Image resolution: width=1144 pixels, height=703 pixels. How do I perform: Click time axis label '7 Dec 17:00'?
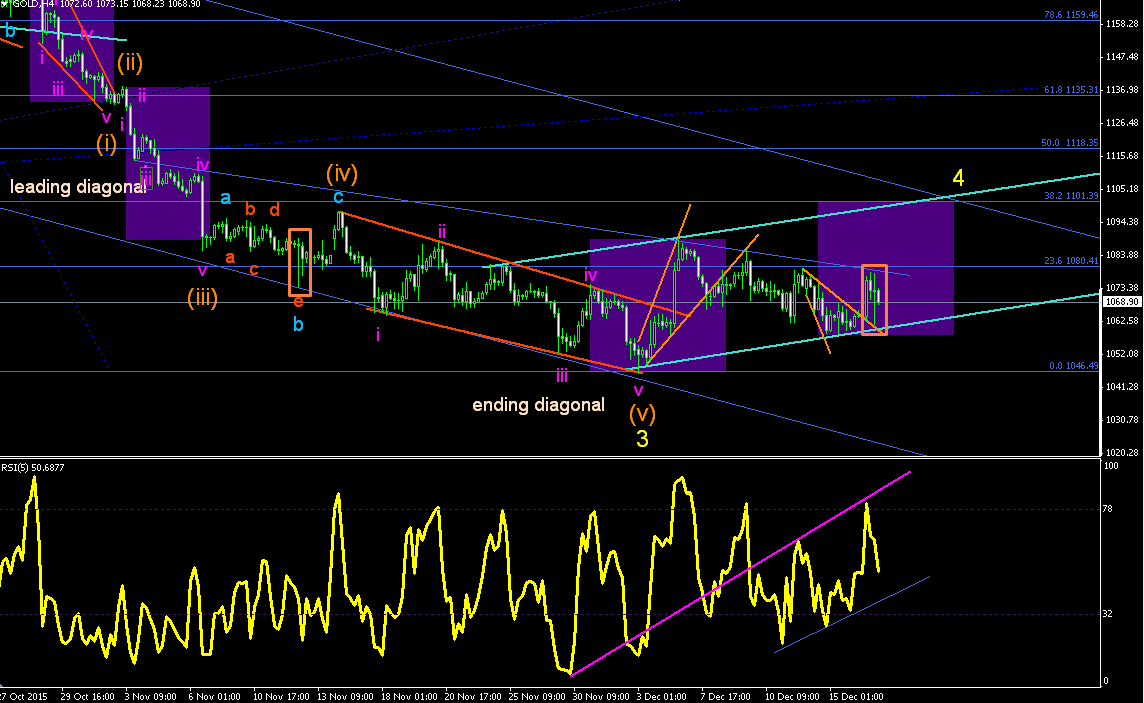(726, 696)
